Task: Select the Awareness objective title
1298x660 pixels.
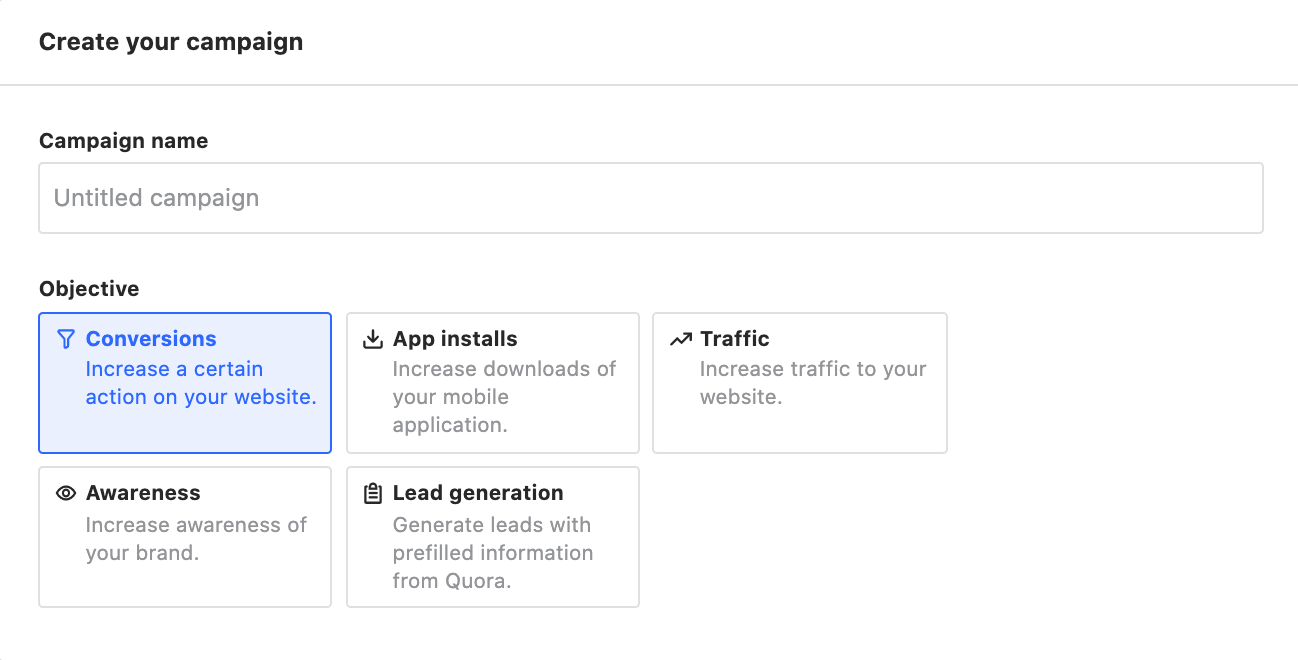Action: point(143,493)
